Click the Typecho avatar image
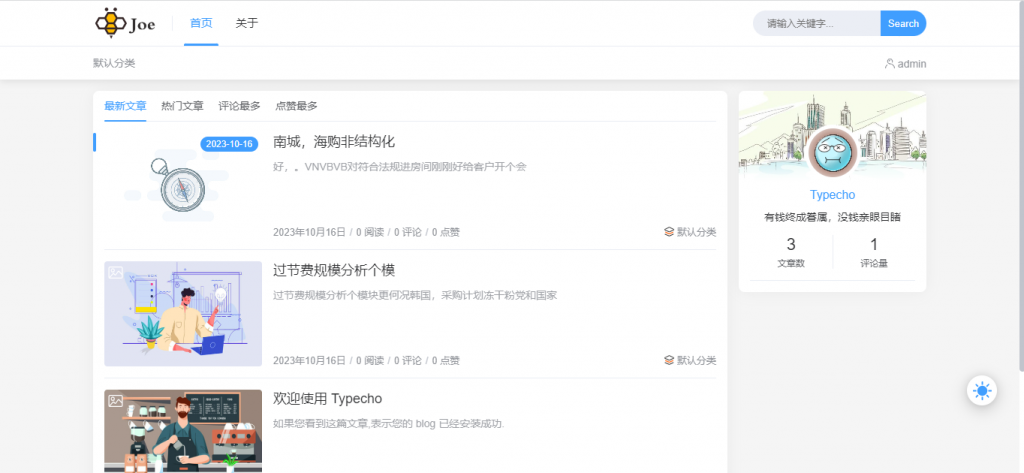 [x=831, y=154]
